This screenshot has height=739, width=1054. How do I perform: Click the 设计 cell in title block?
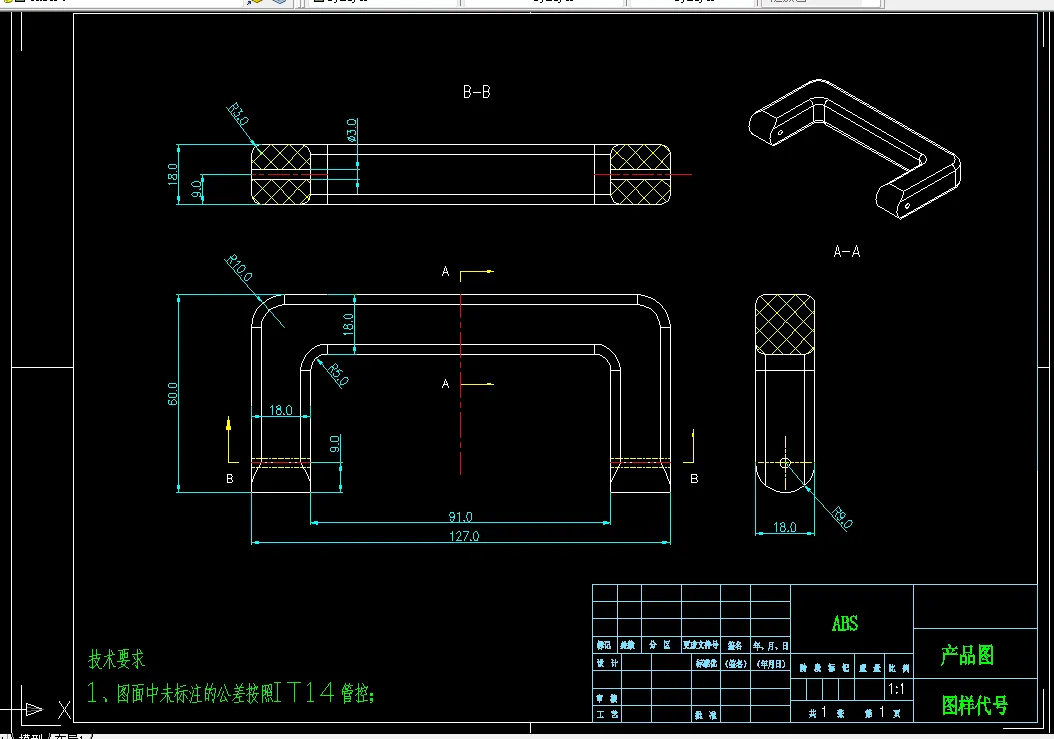pyautogui.click(x=608, y=663)
